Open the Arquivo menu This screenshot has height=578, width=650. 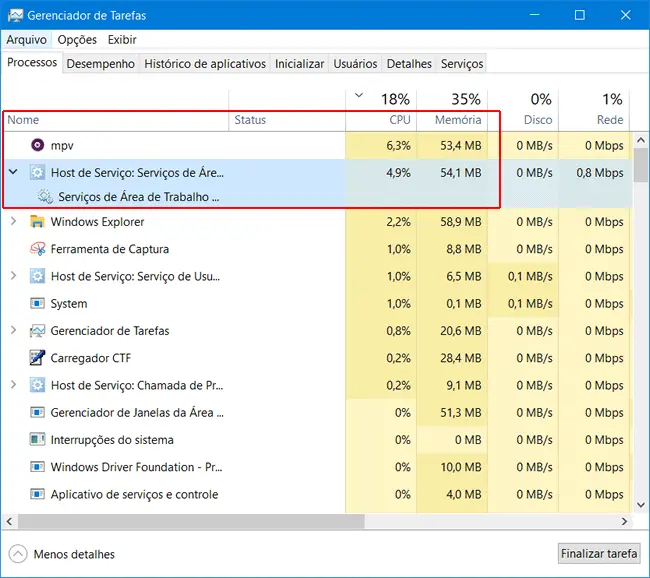point(26,40)
